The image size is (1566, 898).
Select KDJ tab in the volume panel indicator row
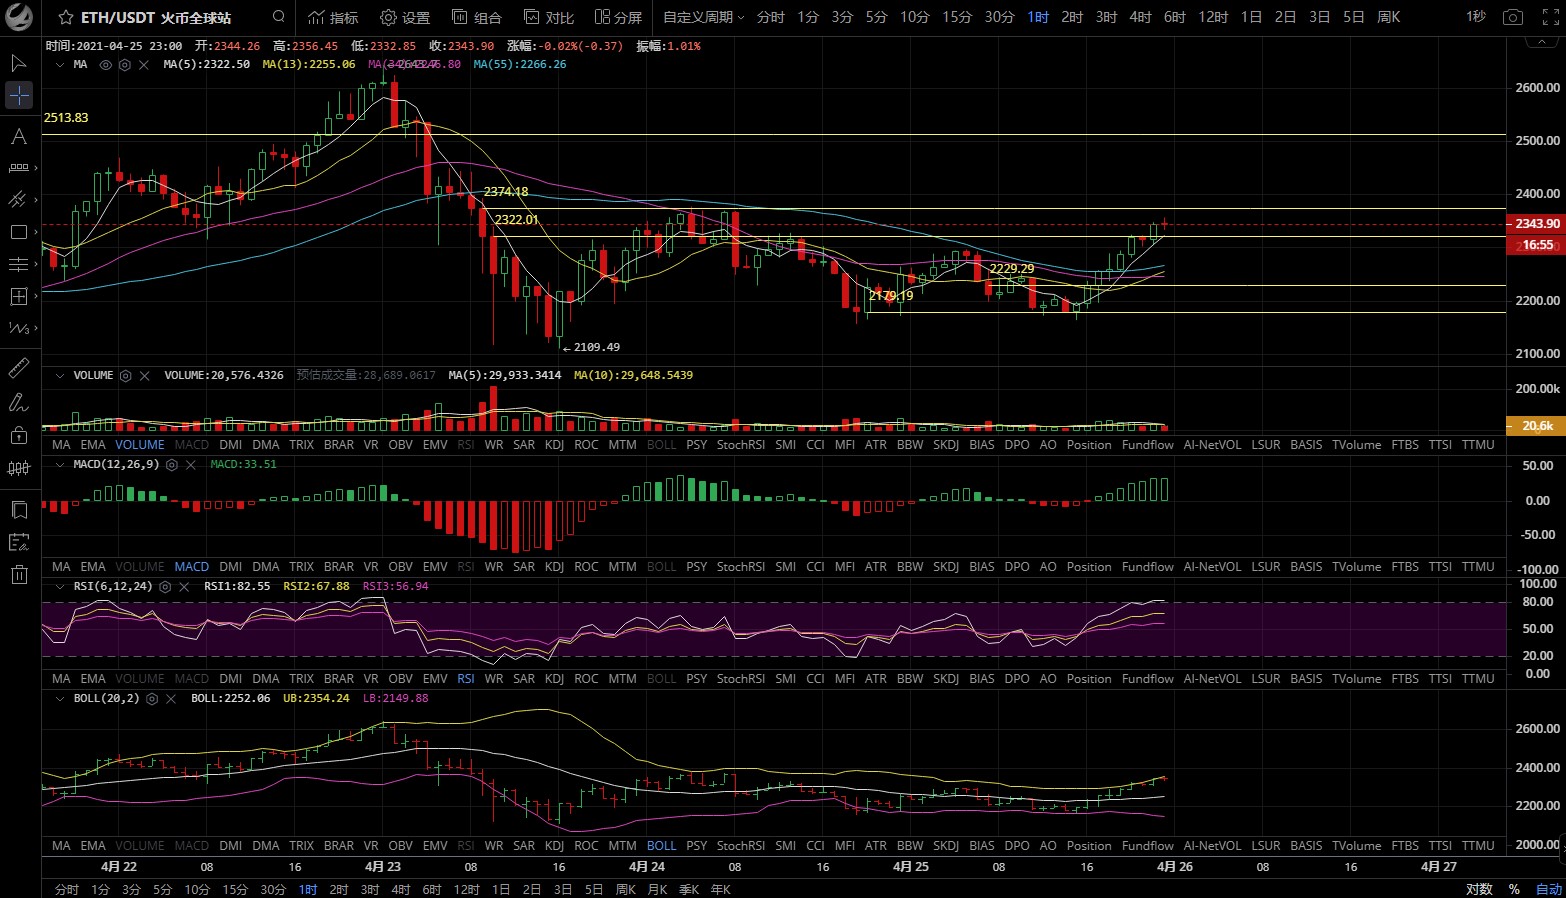tap(554, 445)
